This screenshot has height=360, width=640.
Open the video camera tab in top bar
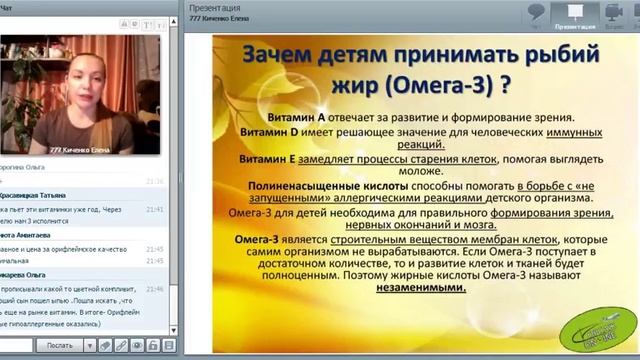coord(614,16)
